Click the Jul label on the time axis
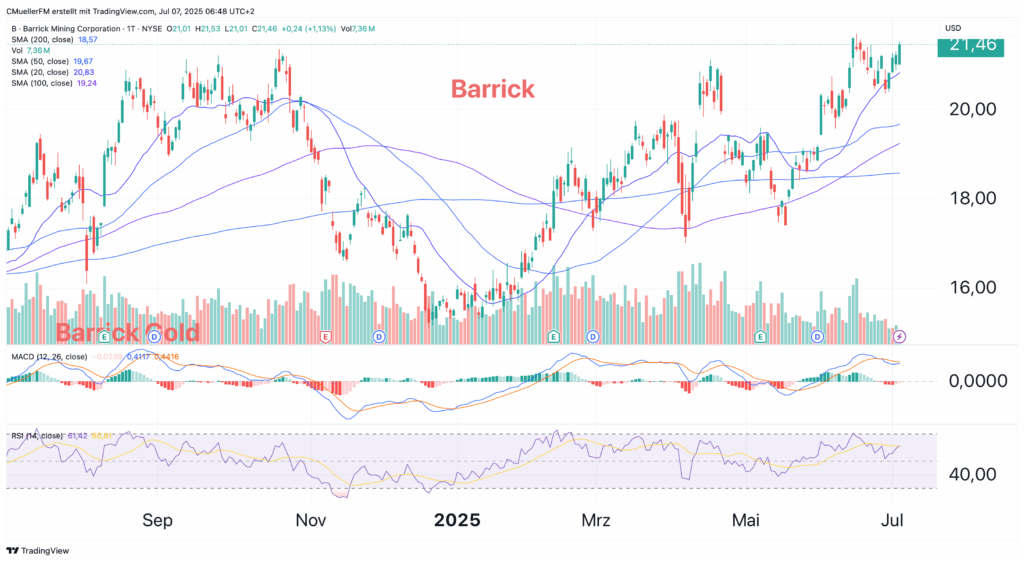 click(892, 520)
